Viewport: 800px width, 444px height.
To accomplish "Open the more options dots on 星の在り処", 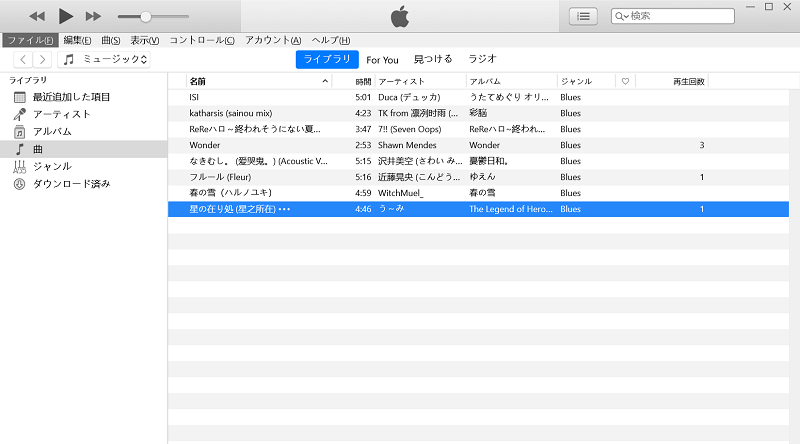I will (285, 209).
